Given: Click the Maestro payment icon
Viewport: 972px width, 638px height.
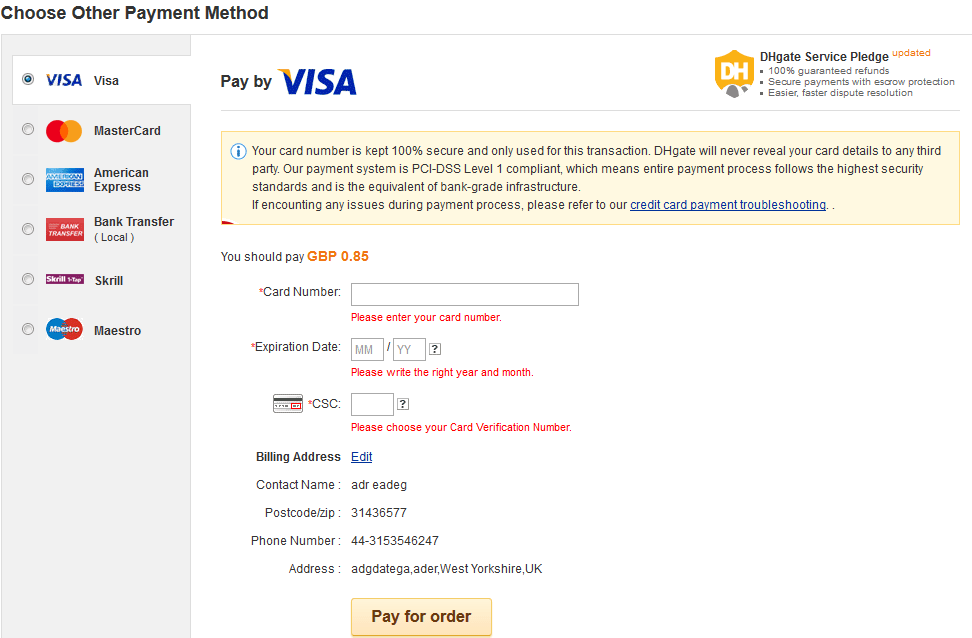Looking at the screenshot, I should (63, 329).
